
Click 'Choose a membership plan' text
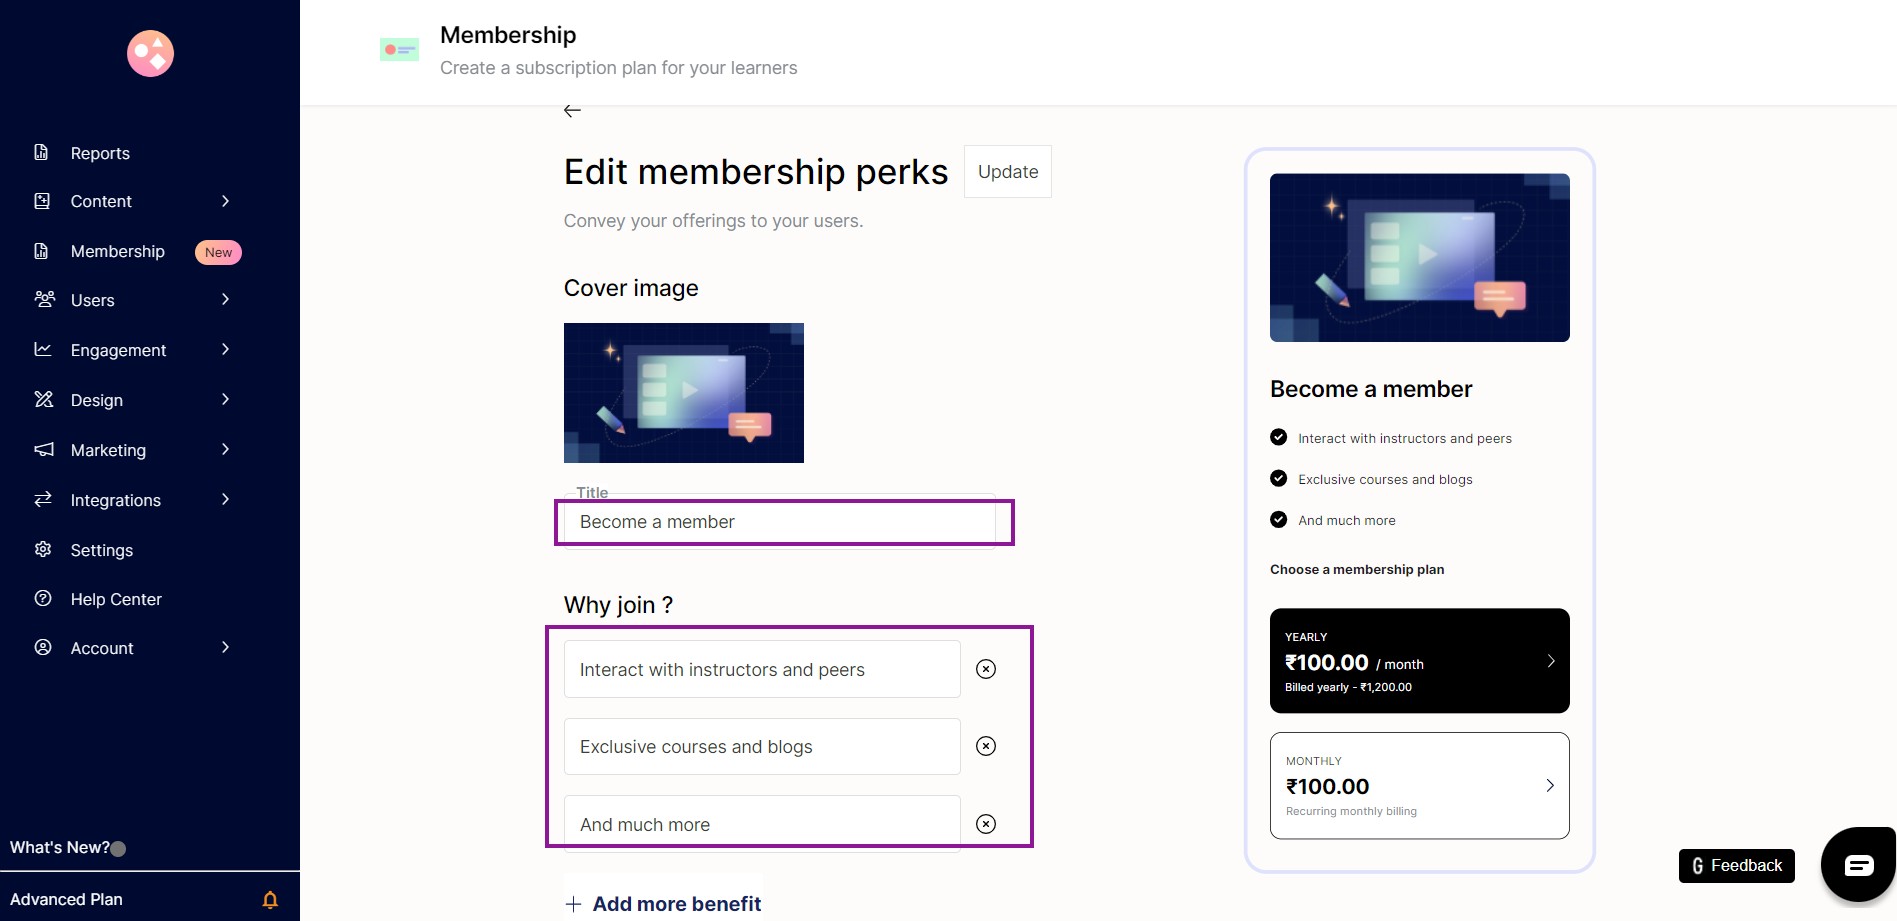click(x=1357, y=569)
